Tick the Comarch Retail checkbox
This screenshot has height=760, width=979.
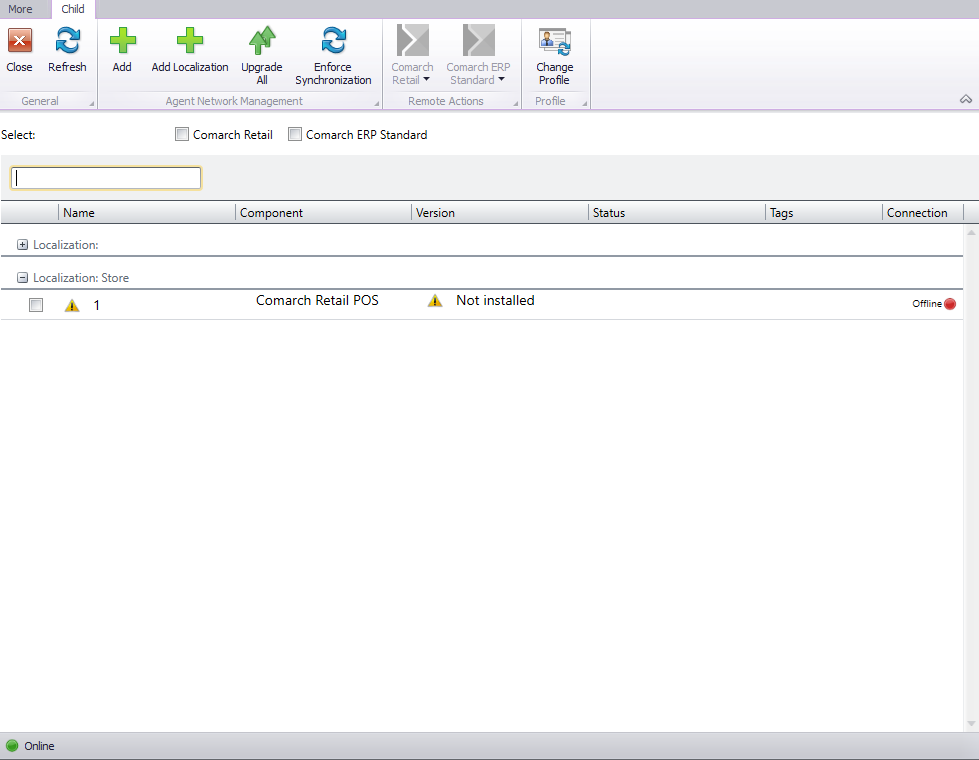coord(182,134)
